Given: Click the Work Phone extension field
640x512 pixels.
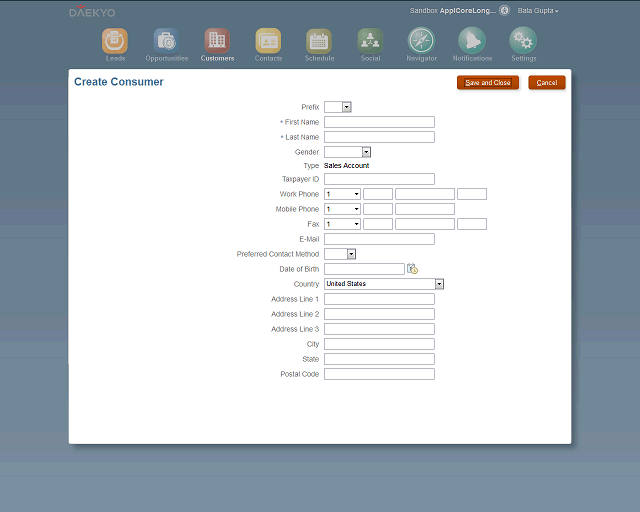Looking at the screenshot, I should pyautogui.click(x=472, y=194).
